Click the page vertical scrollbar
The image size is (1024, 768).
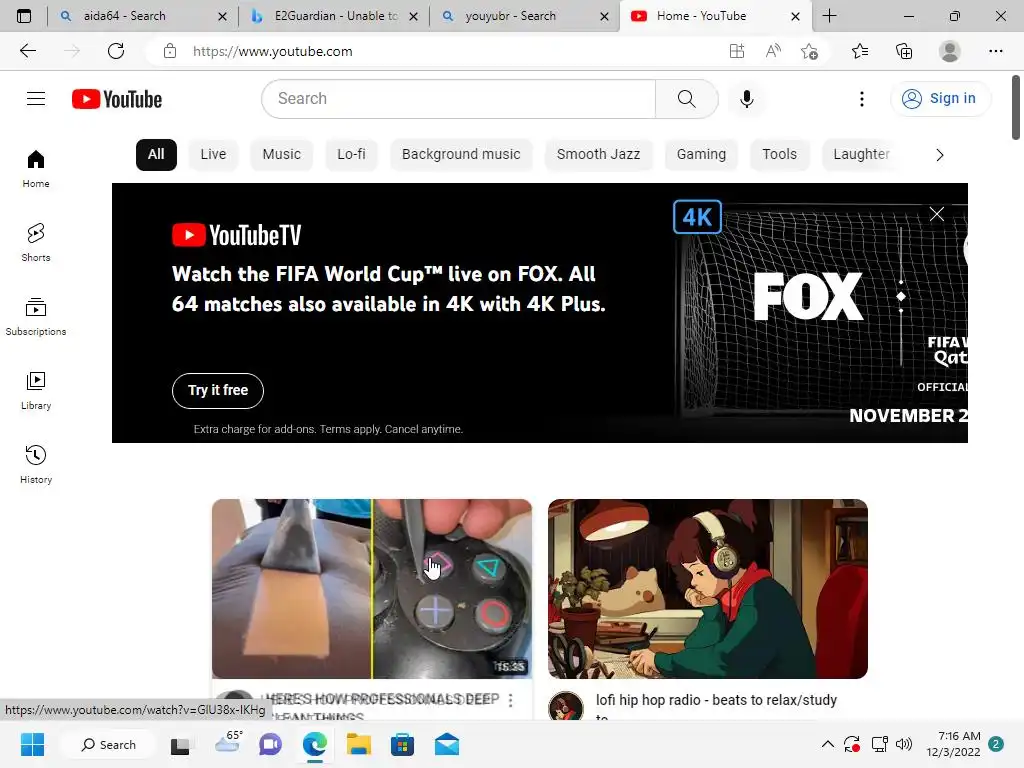tap(1016, 107)
